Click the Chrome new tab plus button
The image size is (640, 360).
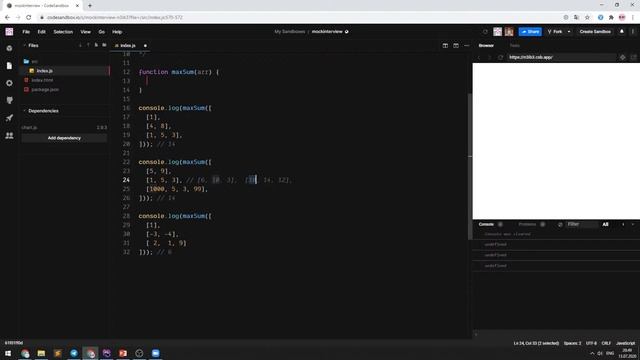pos(90,6)
